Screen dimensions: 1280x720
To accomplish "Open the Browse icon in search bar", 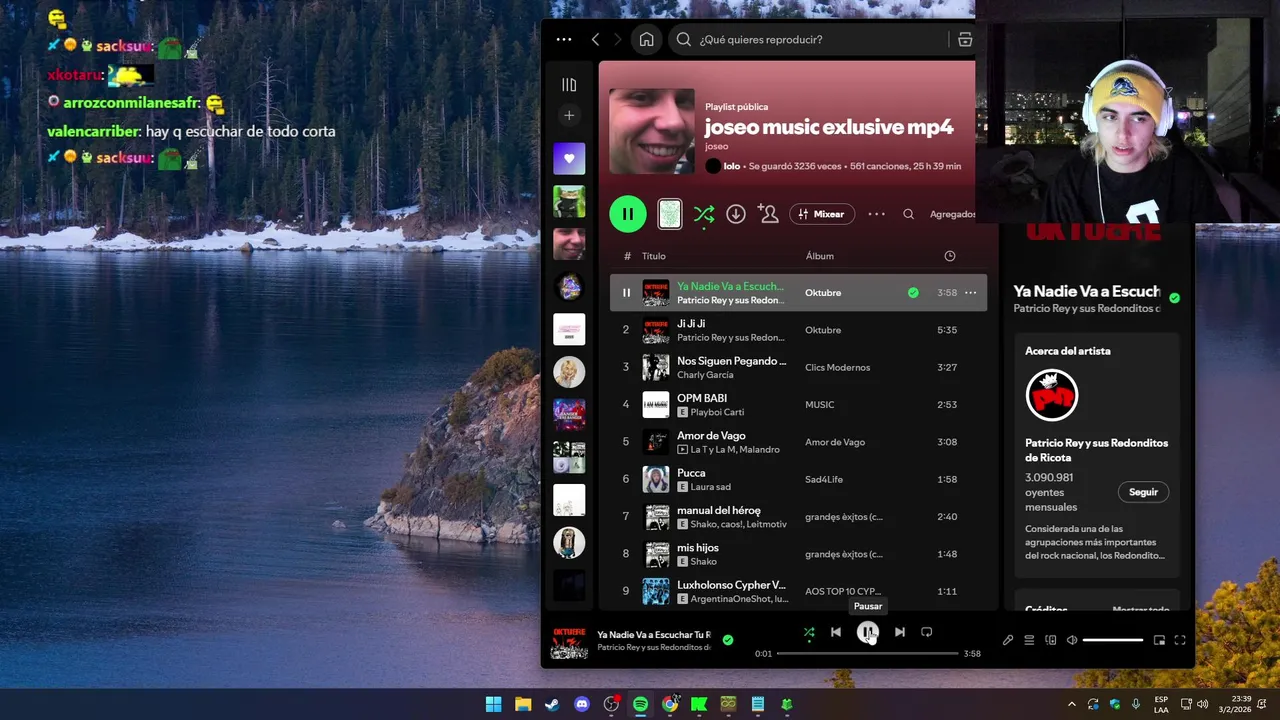I will 965,40.
